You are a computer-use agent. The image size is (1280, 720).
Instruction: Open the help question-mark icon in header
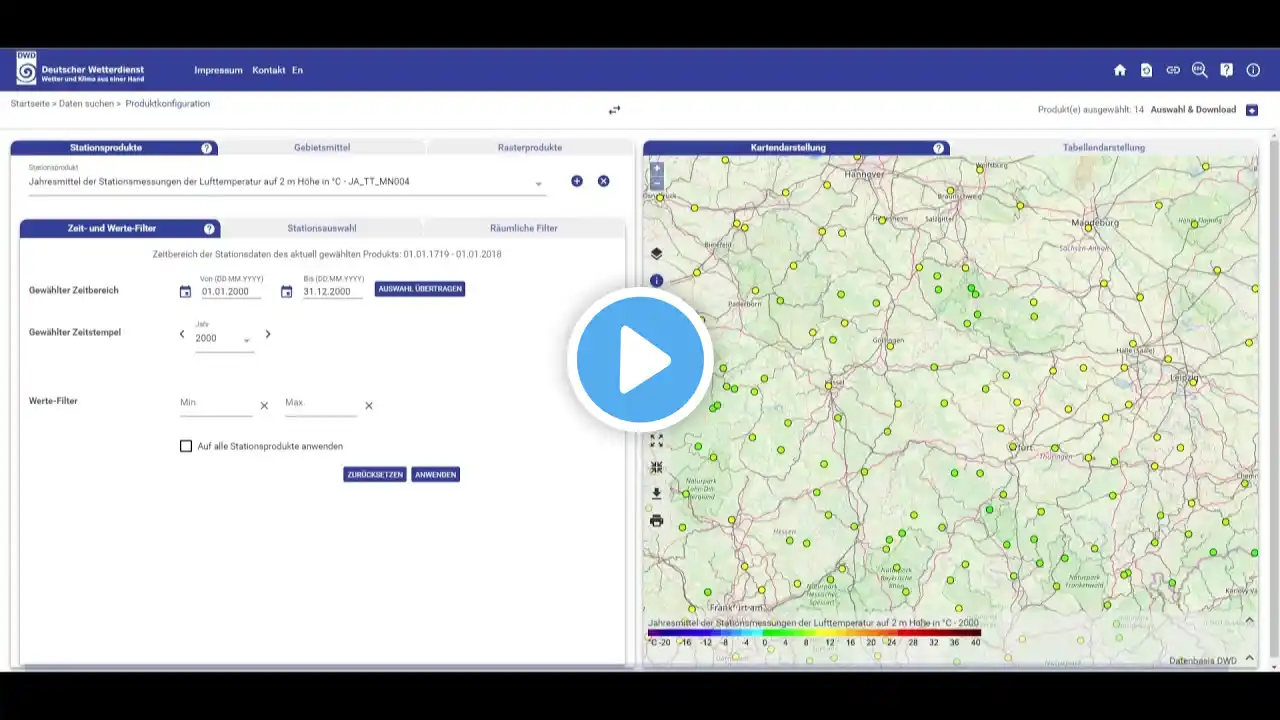coord(1227,70)
